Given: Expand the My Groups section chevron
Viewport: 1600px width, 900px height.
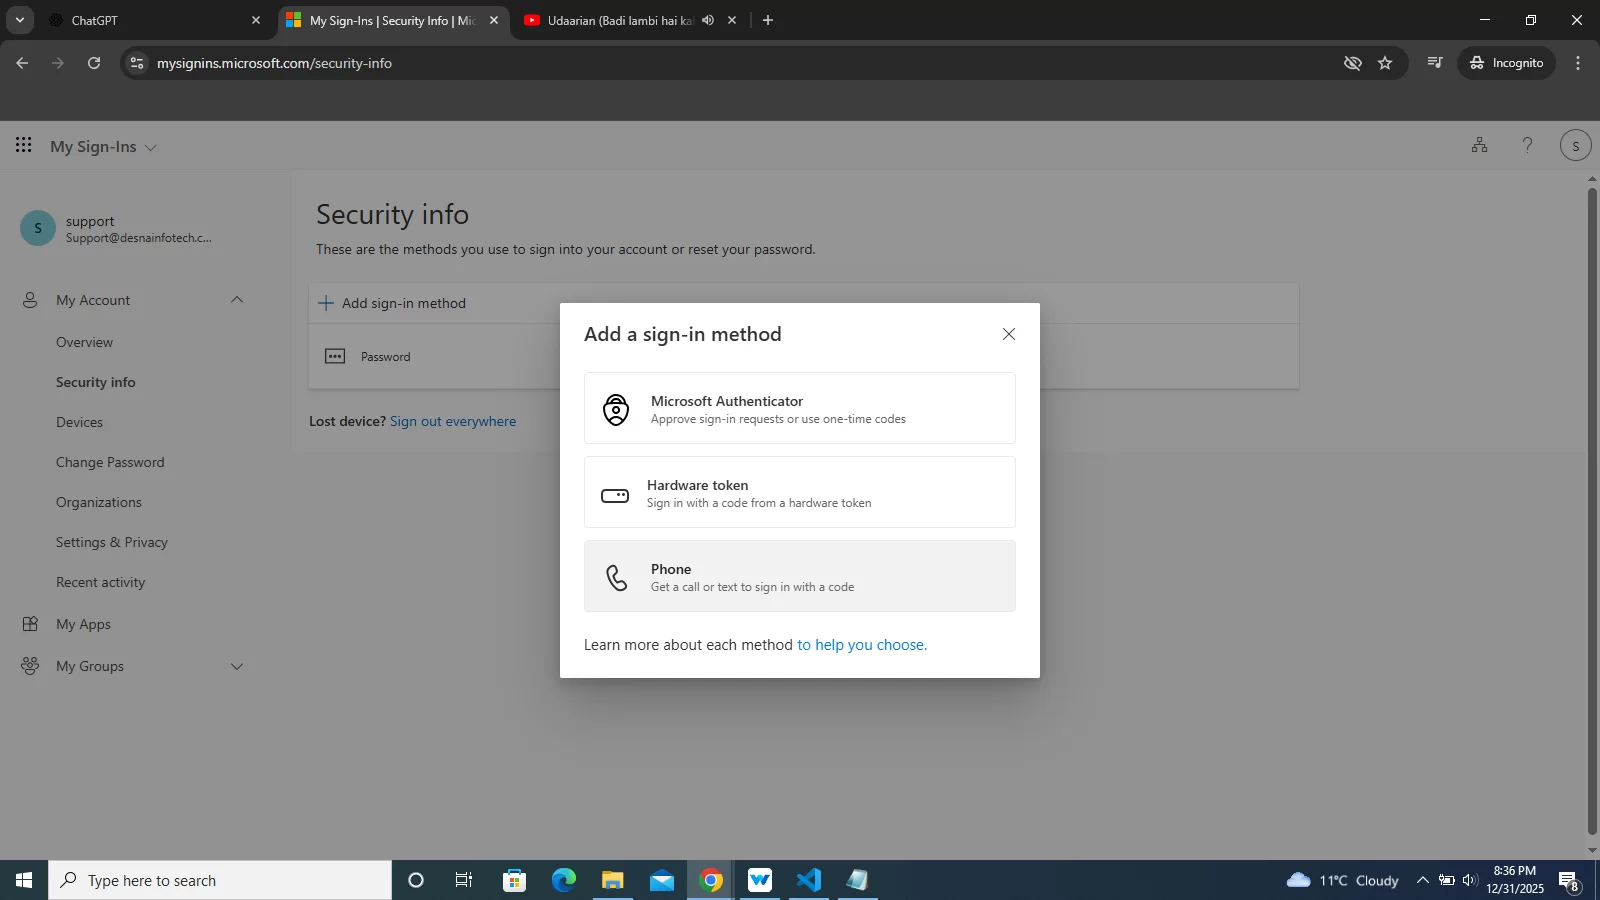Looking at the screenshot, I should coord(237,666).
